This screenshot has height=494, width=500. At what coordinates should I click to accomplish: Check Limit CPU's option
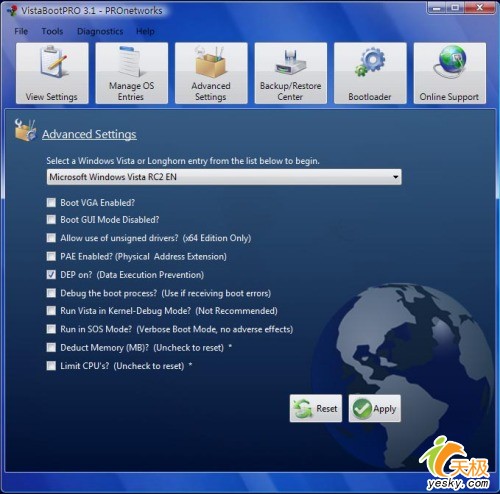tap(51, 366)
